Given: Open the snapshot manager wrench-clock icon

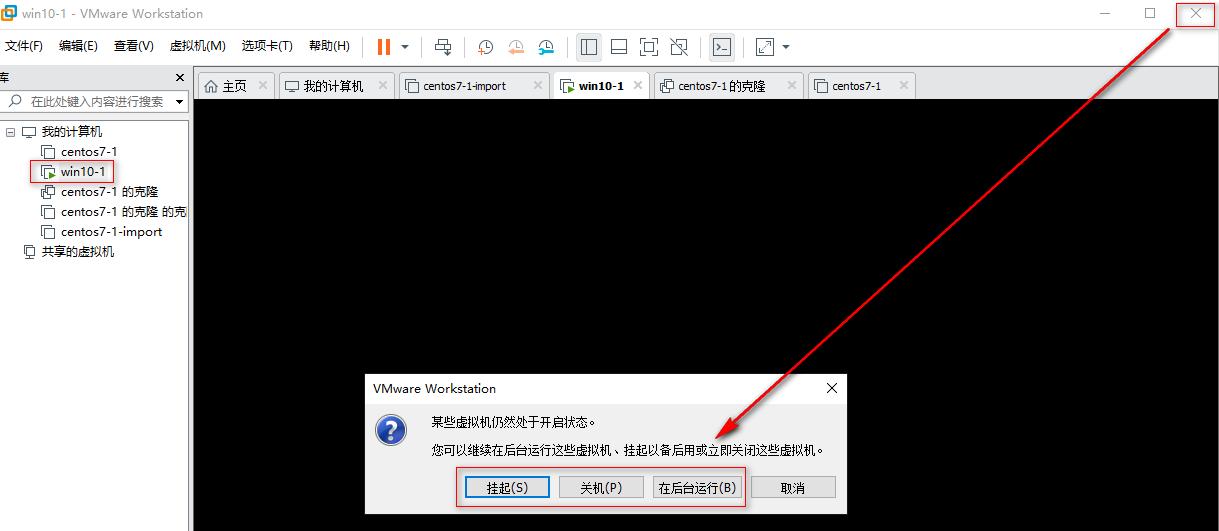Looking at the screenshot, I should point(546,46).
